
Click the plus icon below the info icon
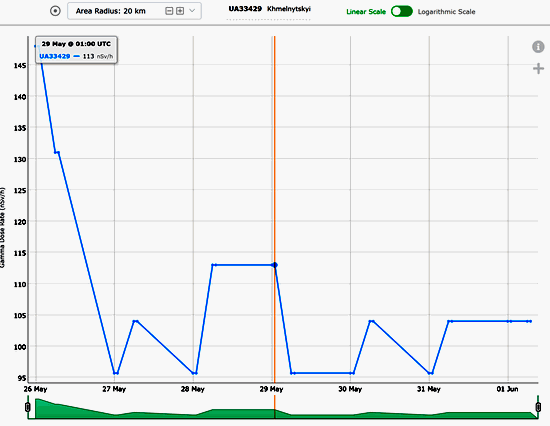(538, 68)
